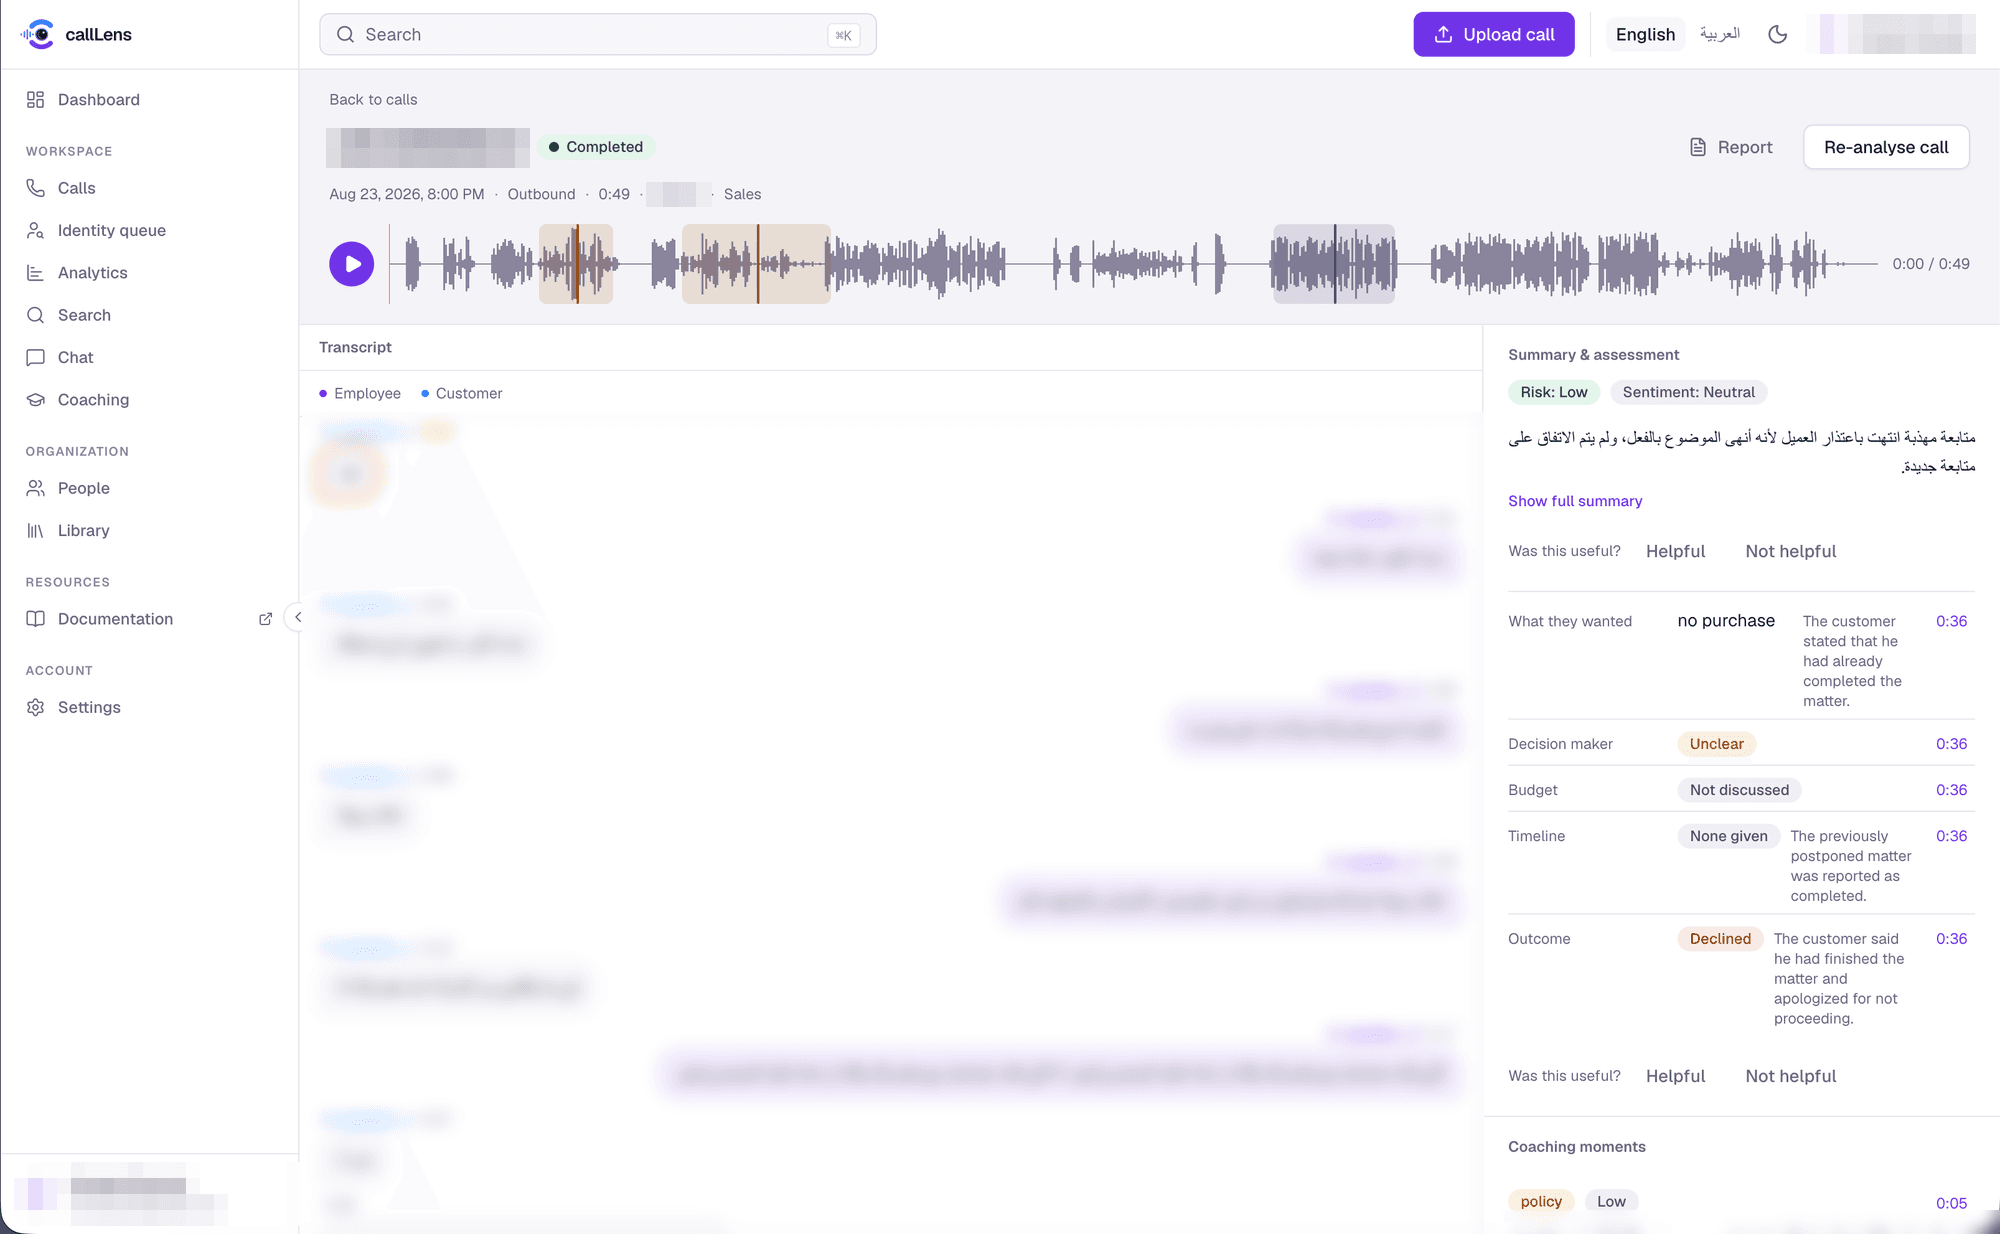Click the Declined outcome badge

point(1720,939)
